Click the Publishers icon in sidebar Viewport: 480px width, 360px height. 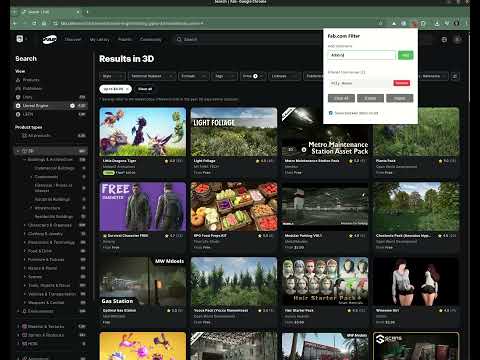pos(18,89)
